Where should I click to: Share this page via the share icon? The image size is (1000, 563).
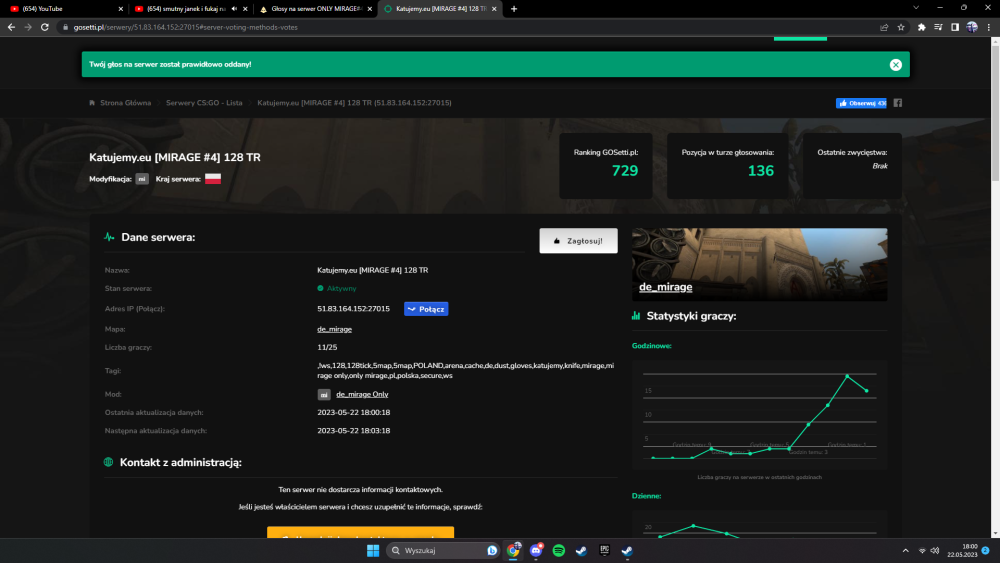coord(884,27)
